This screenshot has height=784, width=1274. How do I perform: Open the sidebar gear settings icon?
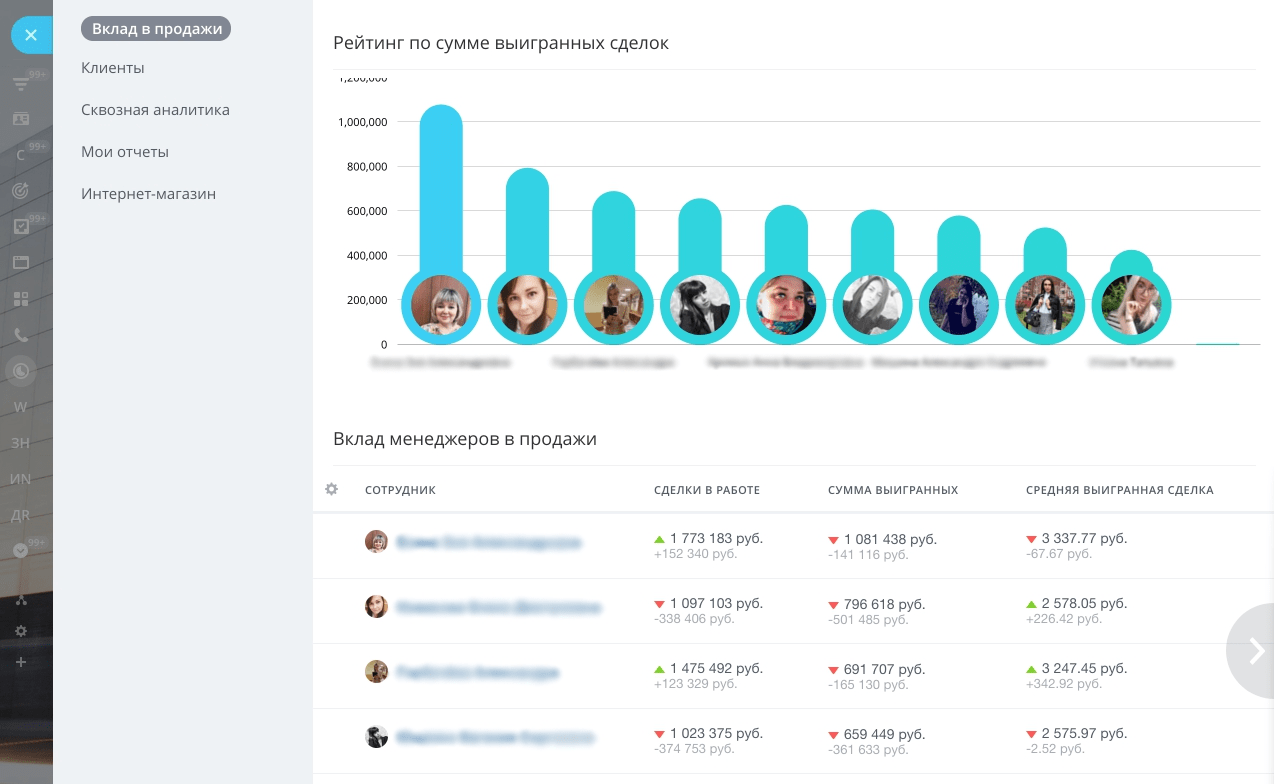click(x=21, y=631)
